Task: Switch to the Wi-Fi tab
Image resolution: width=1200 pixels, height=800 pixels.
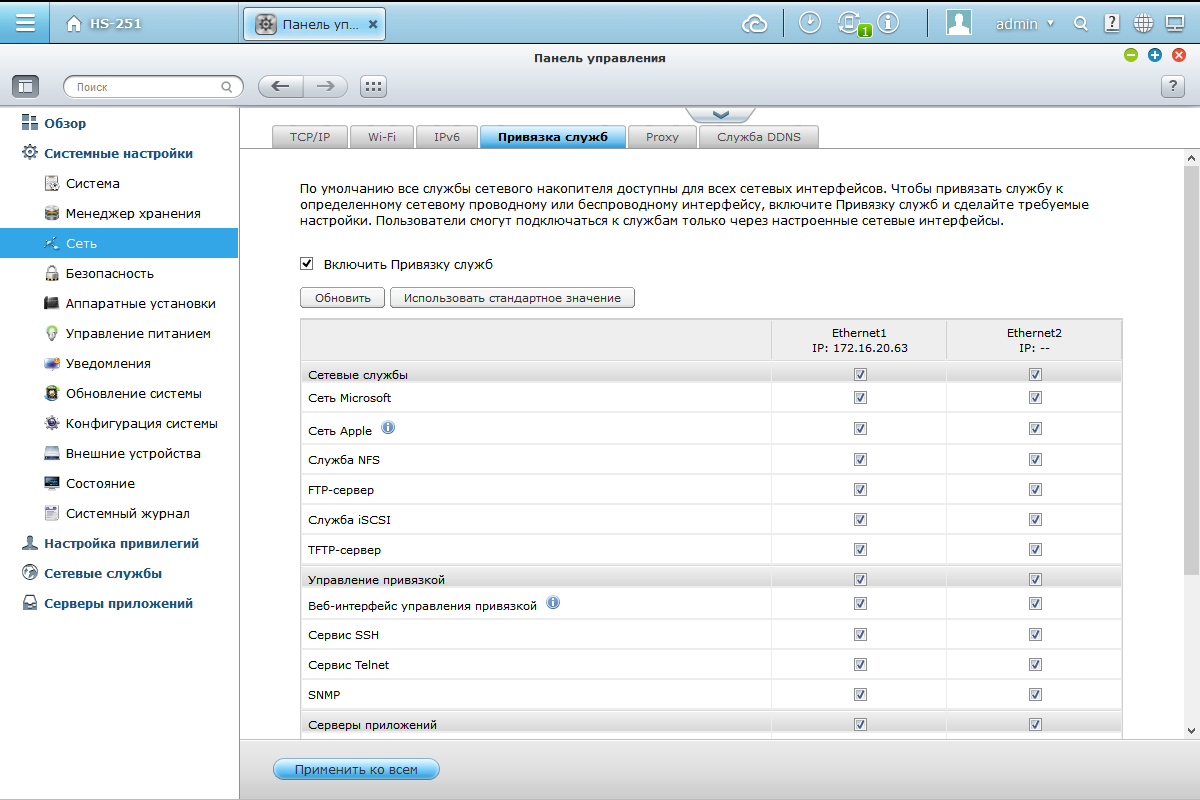Action: [381, 137]
